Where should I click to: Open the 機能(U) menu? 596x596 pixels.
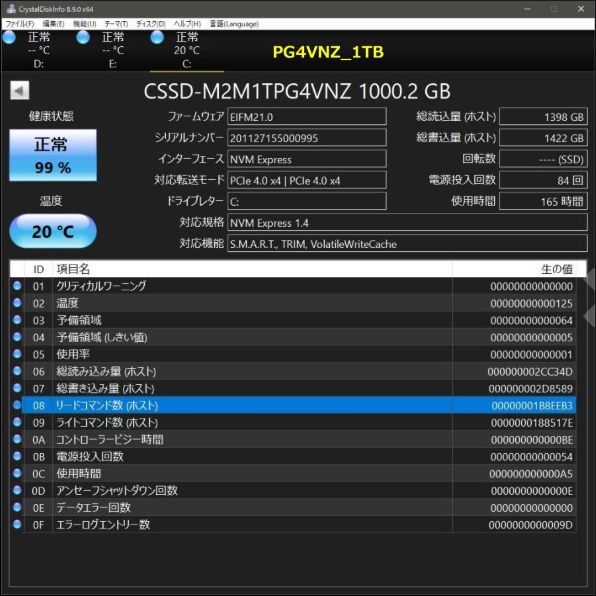point(84,24)
